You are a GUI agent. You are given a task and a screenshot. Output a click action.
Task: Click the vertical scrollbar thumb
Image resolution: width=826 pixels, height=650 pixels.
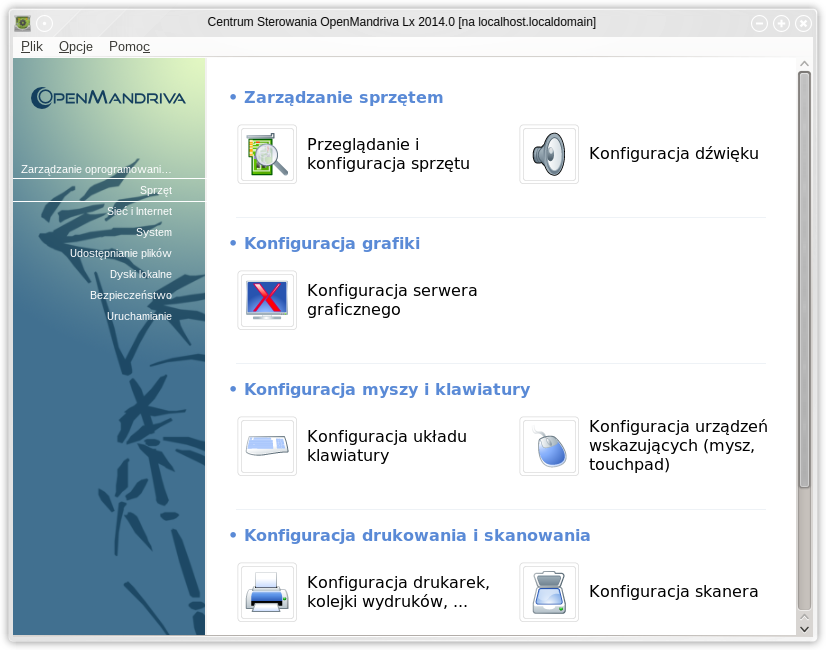coord(804,280)
